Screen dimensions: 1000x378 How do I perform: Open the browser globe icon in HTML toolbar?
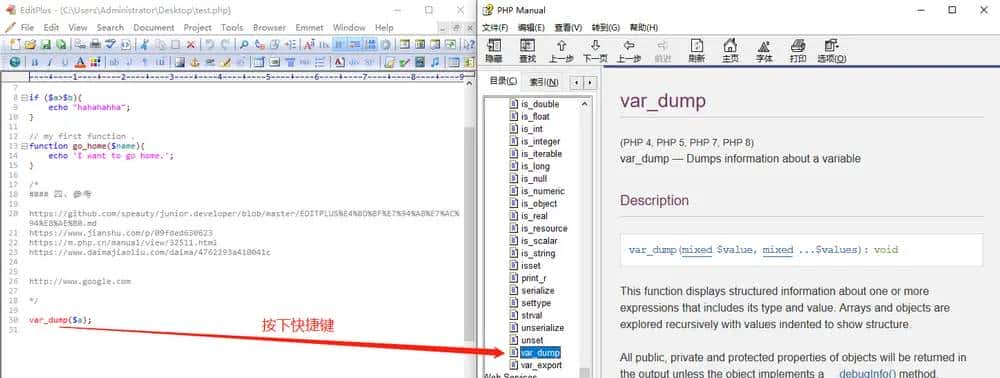coord(15,62)
